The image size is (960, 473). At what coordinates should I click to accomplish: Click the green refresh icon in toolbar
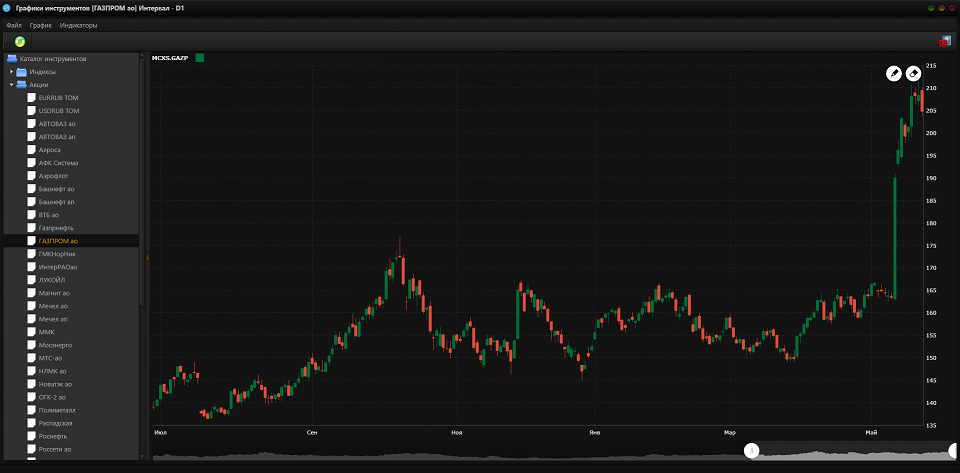tap(20, 41)
